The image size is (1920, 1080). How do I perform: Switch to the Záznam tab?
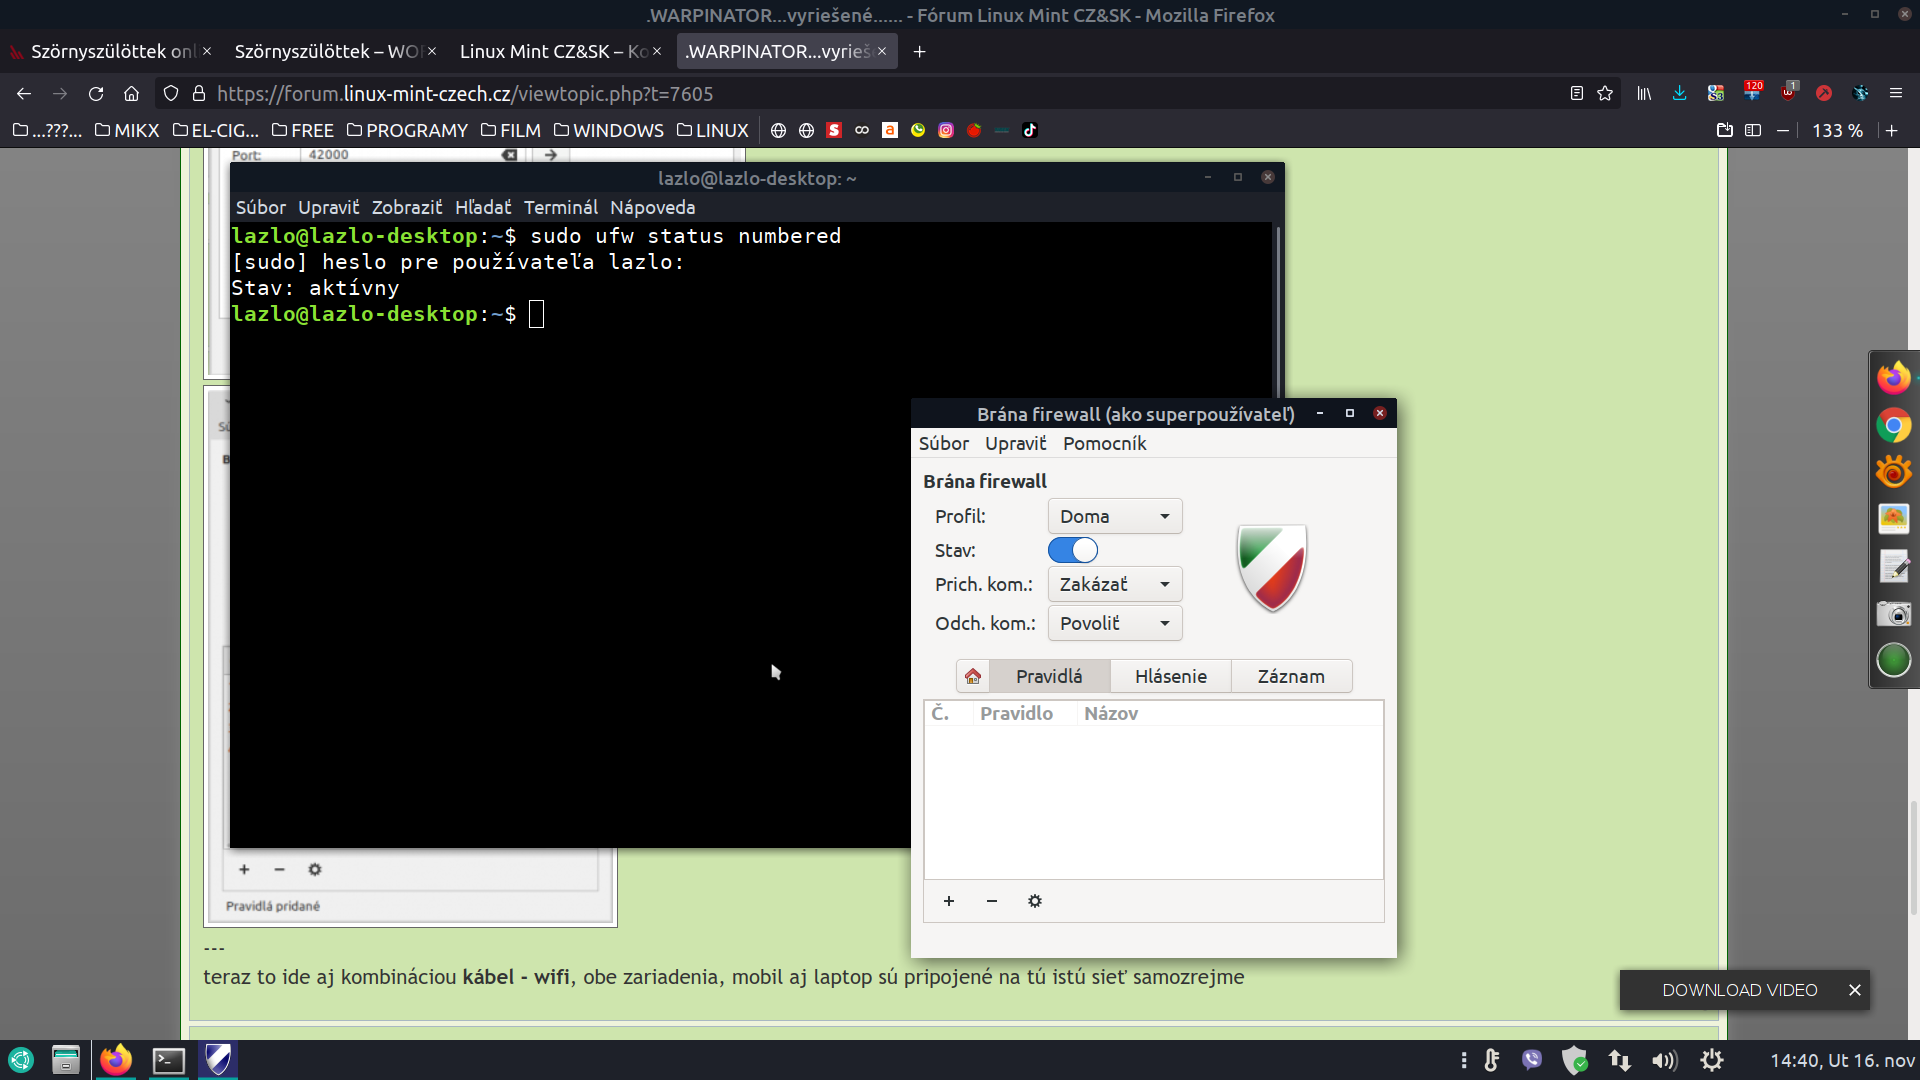click(x=1290, y=676)
